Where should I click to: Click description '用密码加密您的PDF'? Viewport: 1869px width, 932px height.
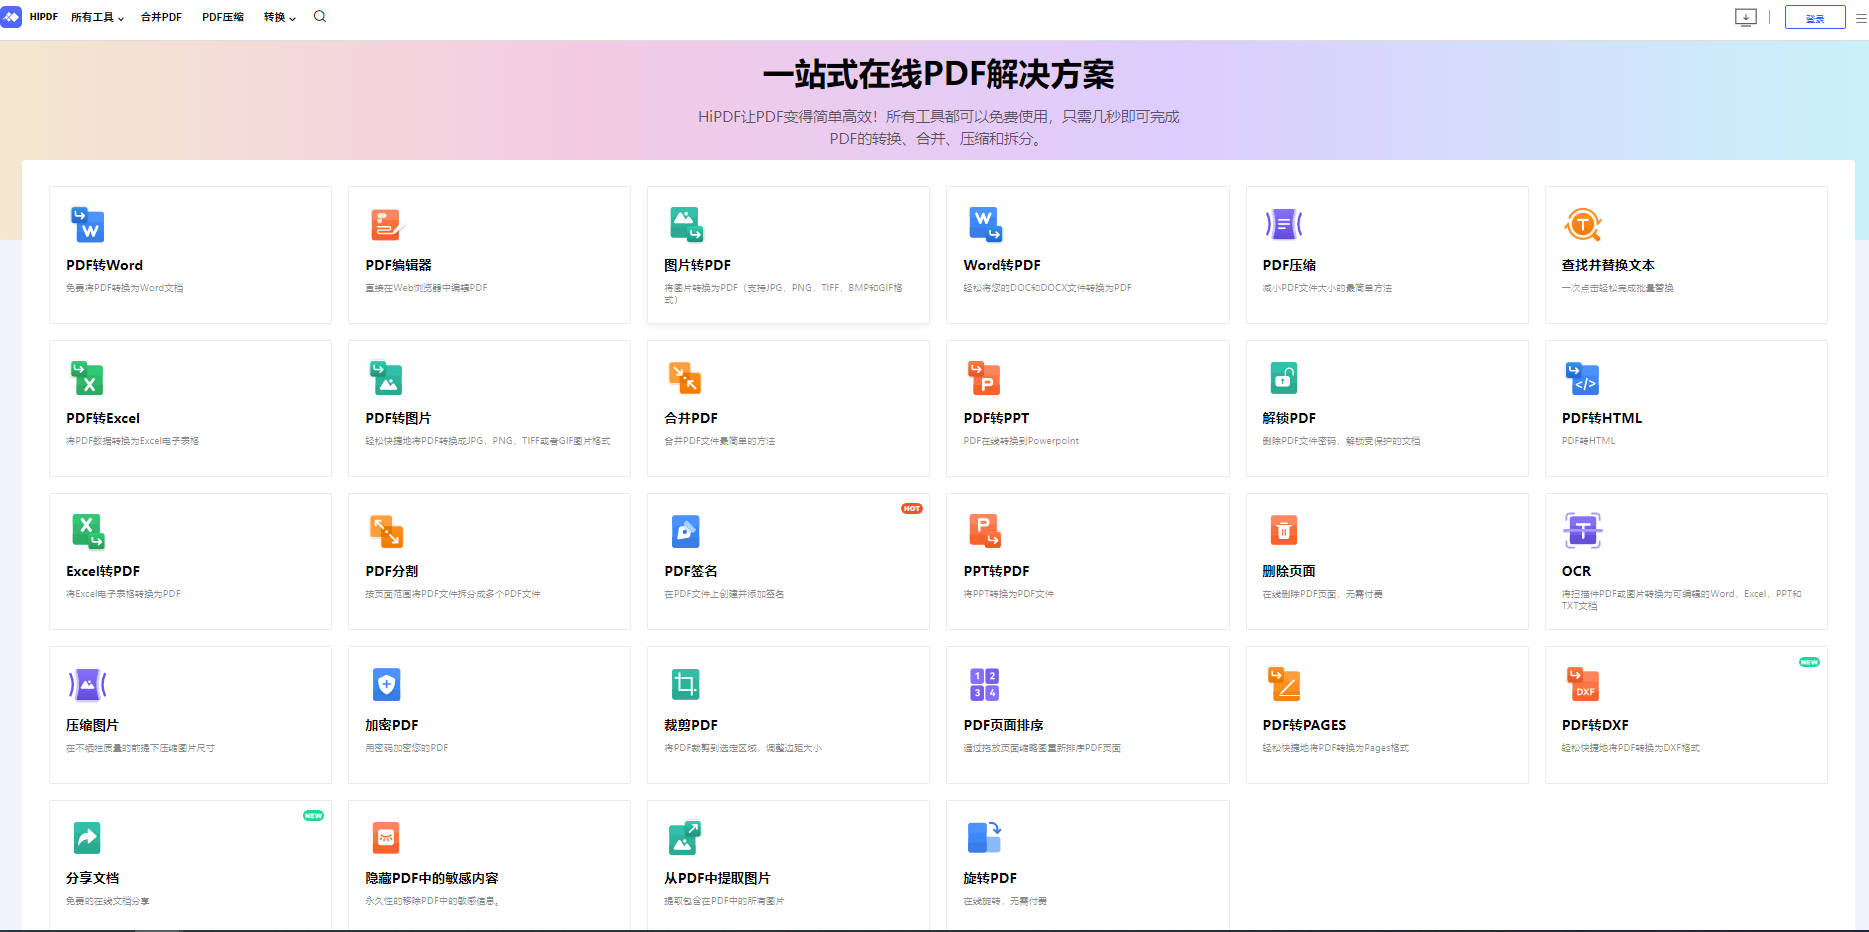[407, 748]
